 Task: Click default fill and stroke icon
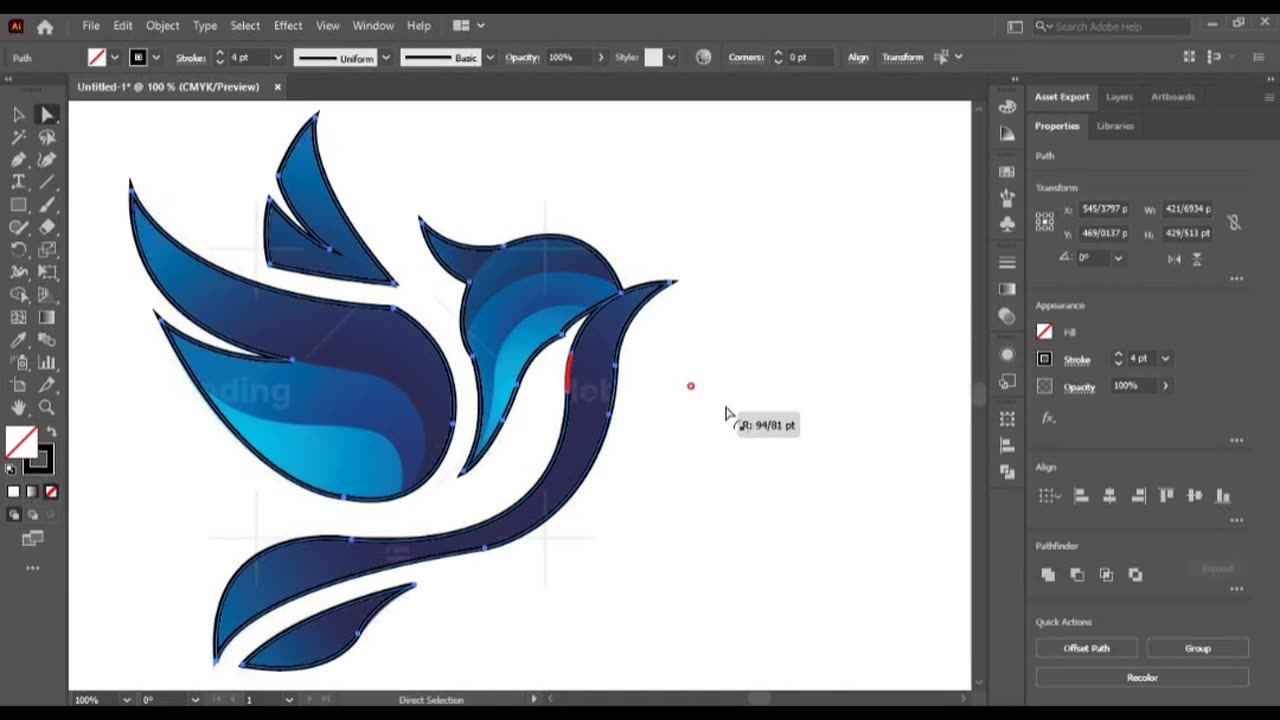[x=12, y=468]
